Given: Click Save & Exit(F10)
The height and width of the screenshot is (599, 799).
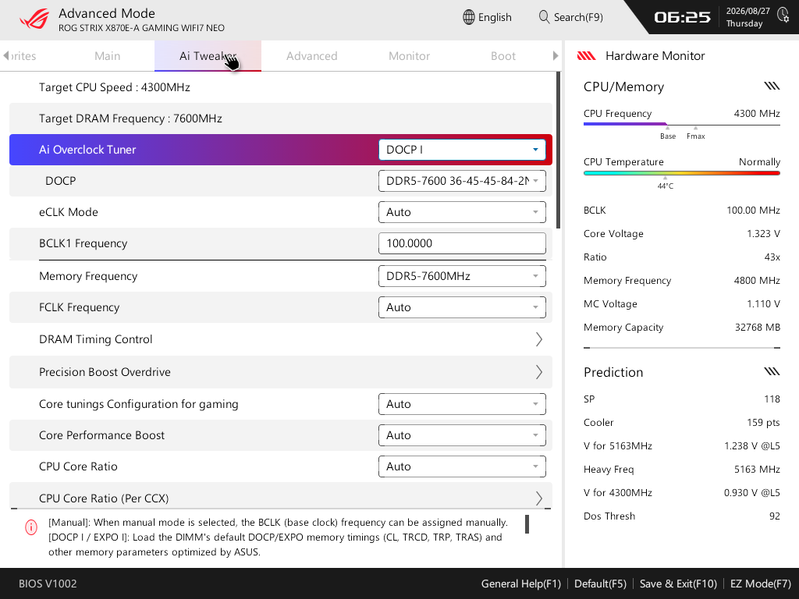Looking at the screenshot, I should pyautogui.click(x=678, y=584).
